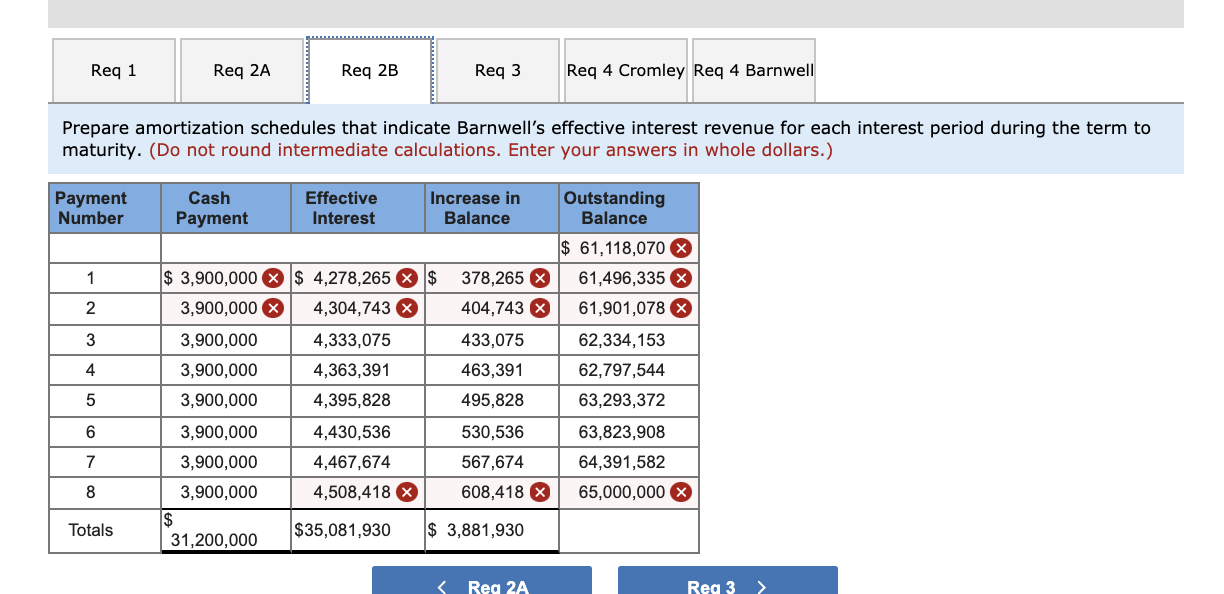
Task: Click the error icon next to 378,265 increase
Action: (x=538, y=278)
